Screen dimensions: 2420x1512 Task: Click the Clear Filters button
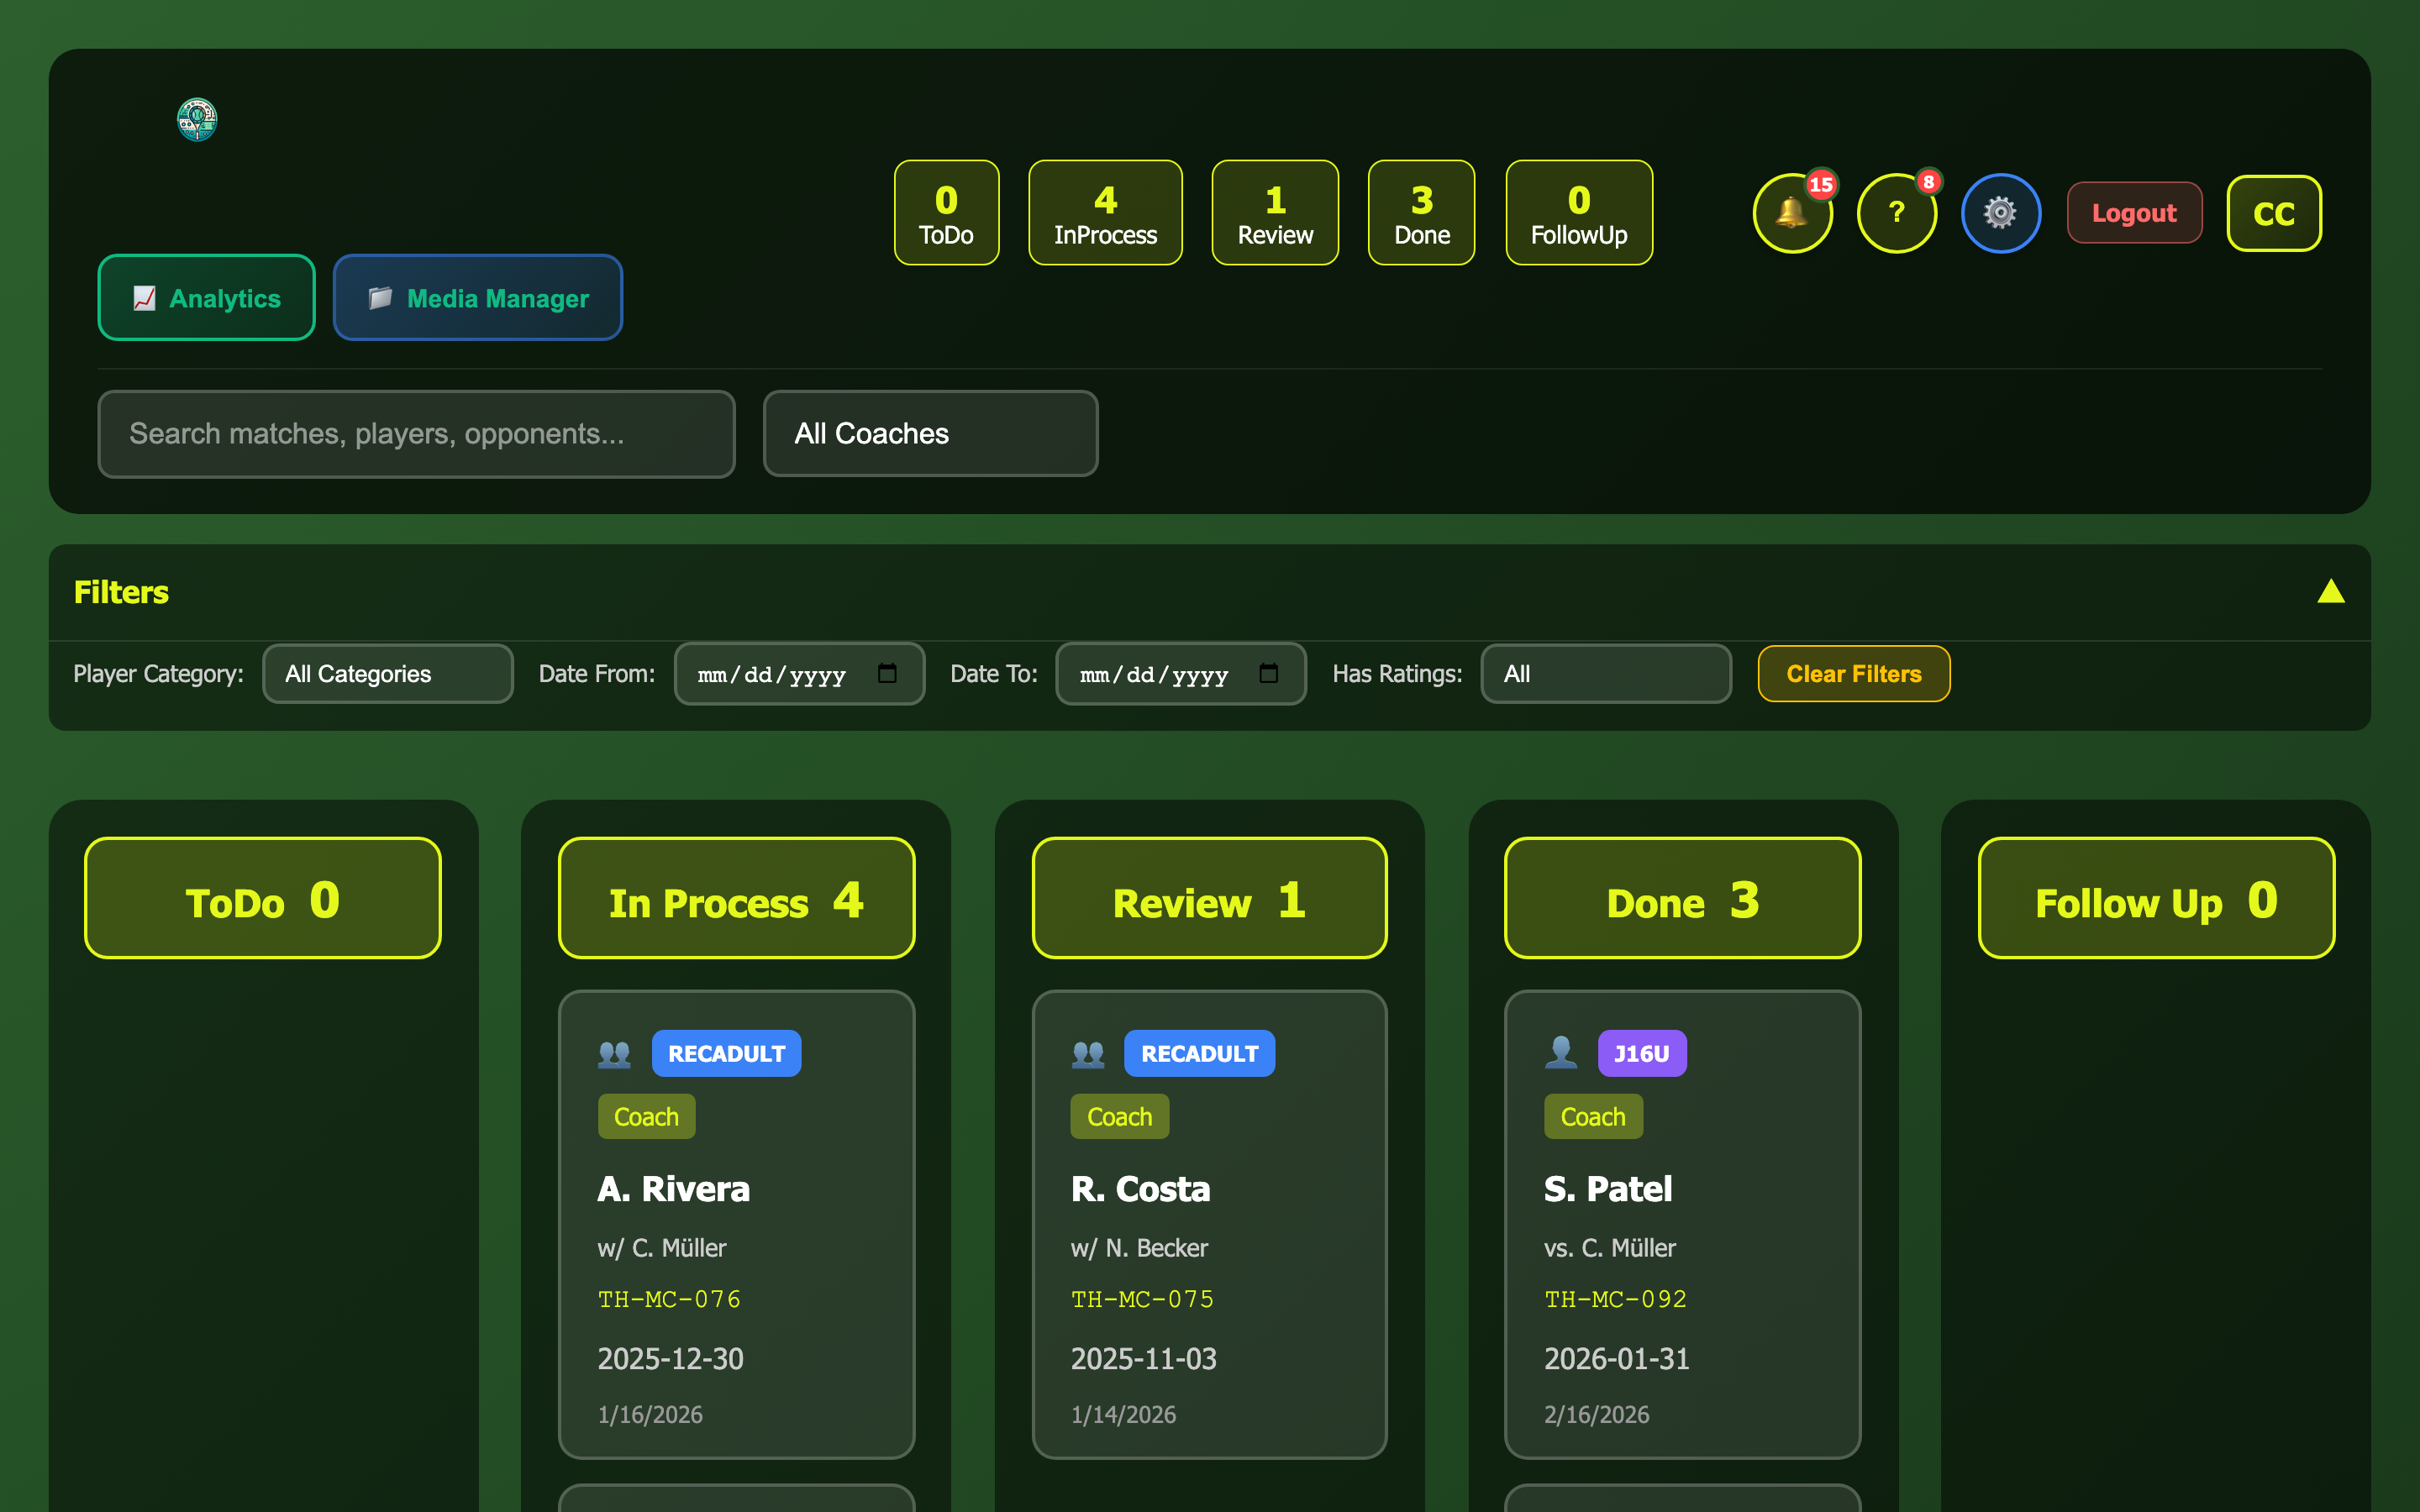pyautogui.click(x=1853, y=673)
